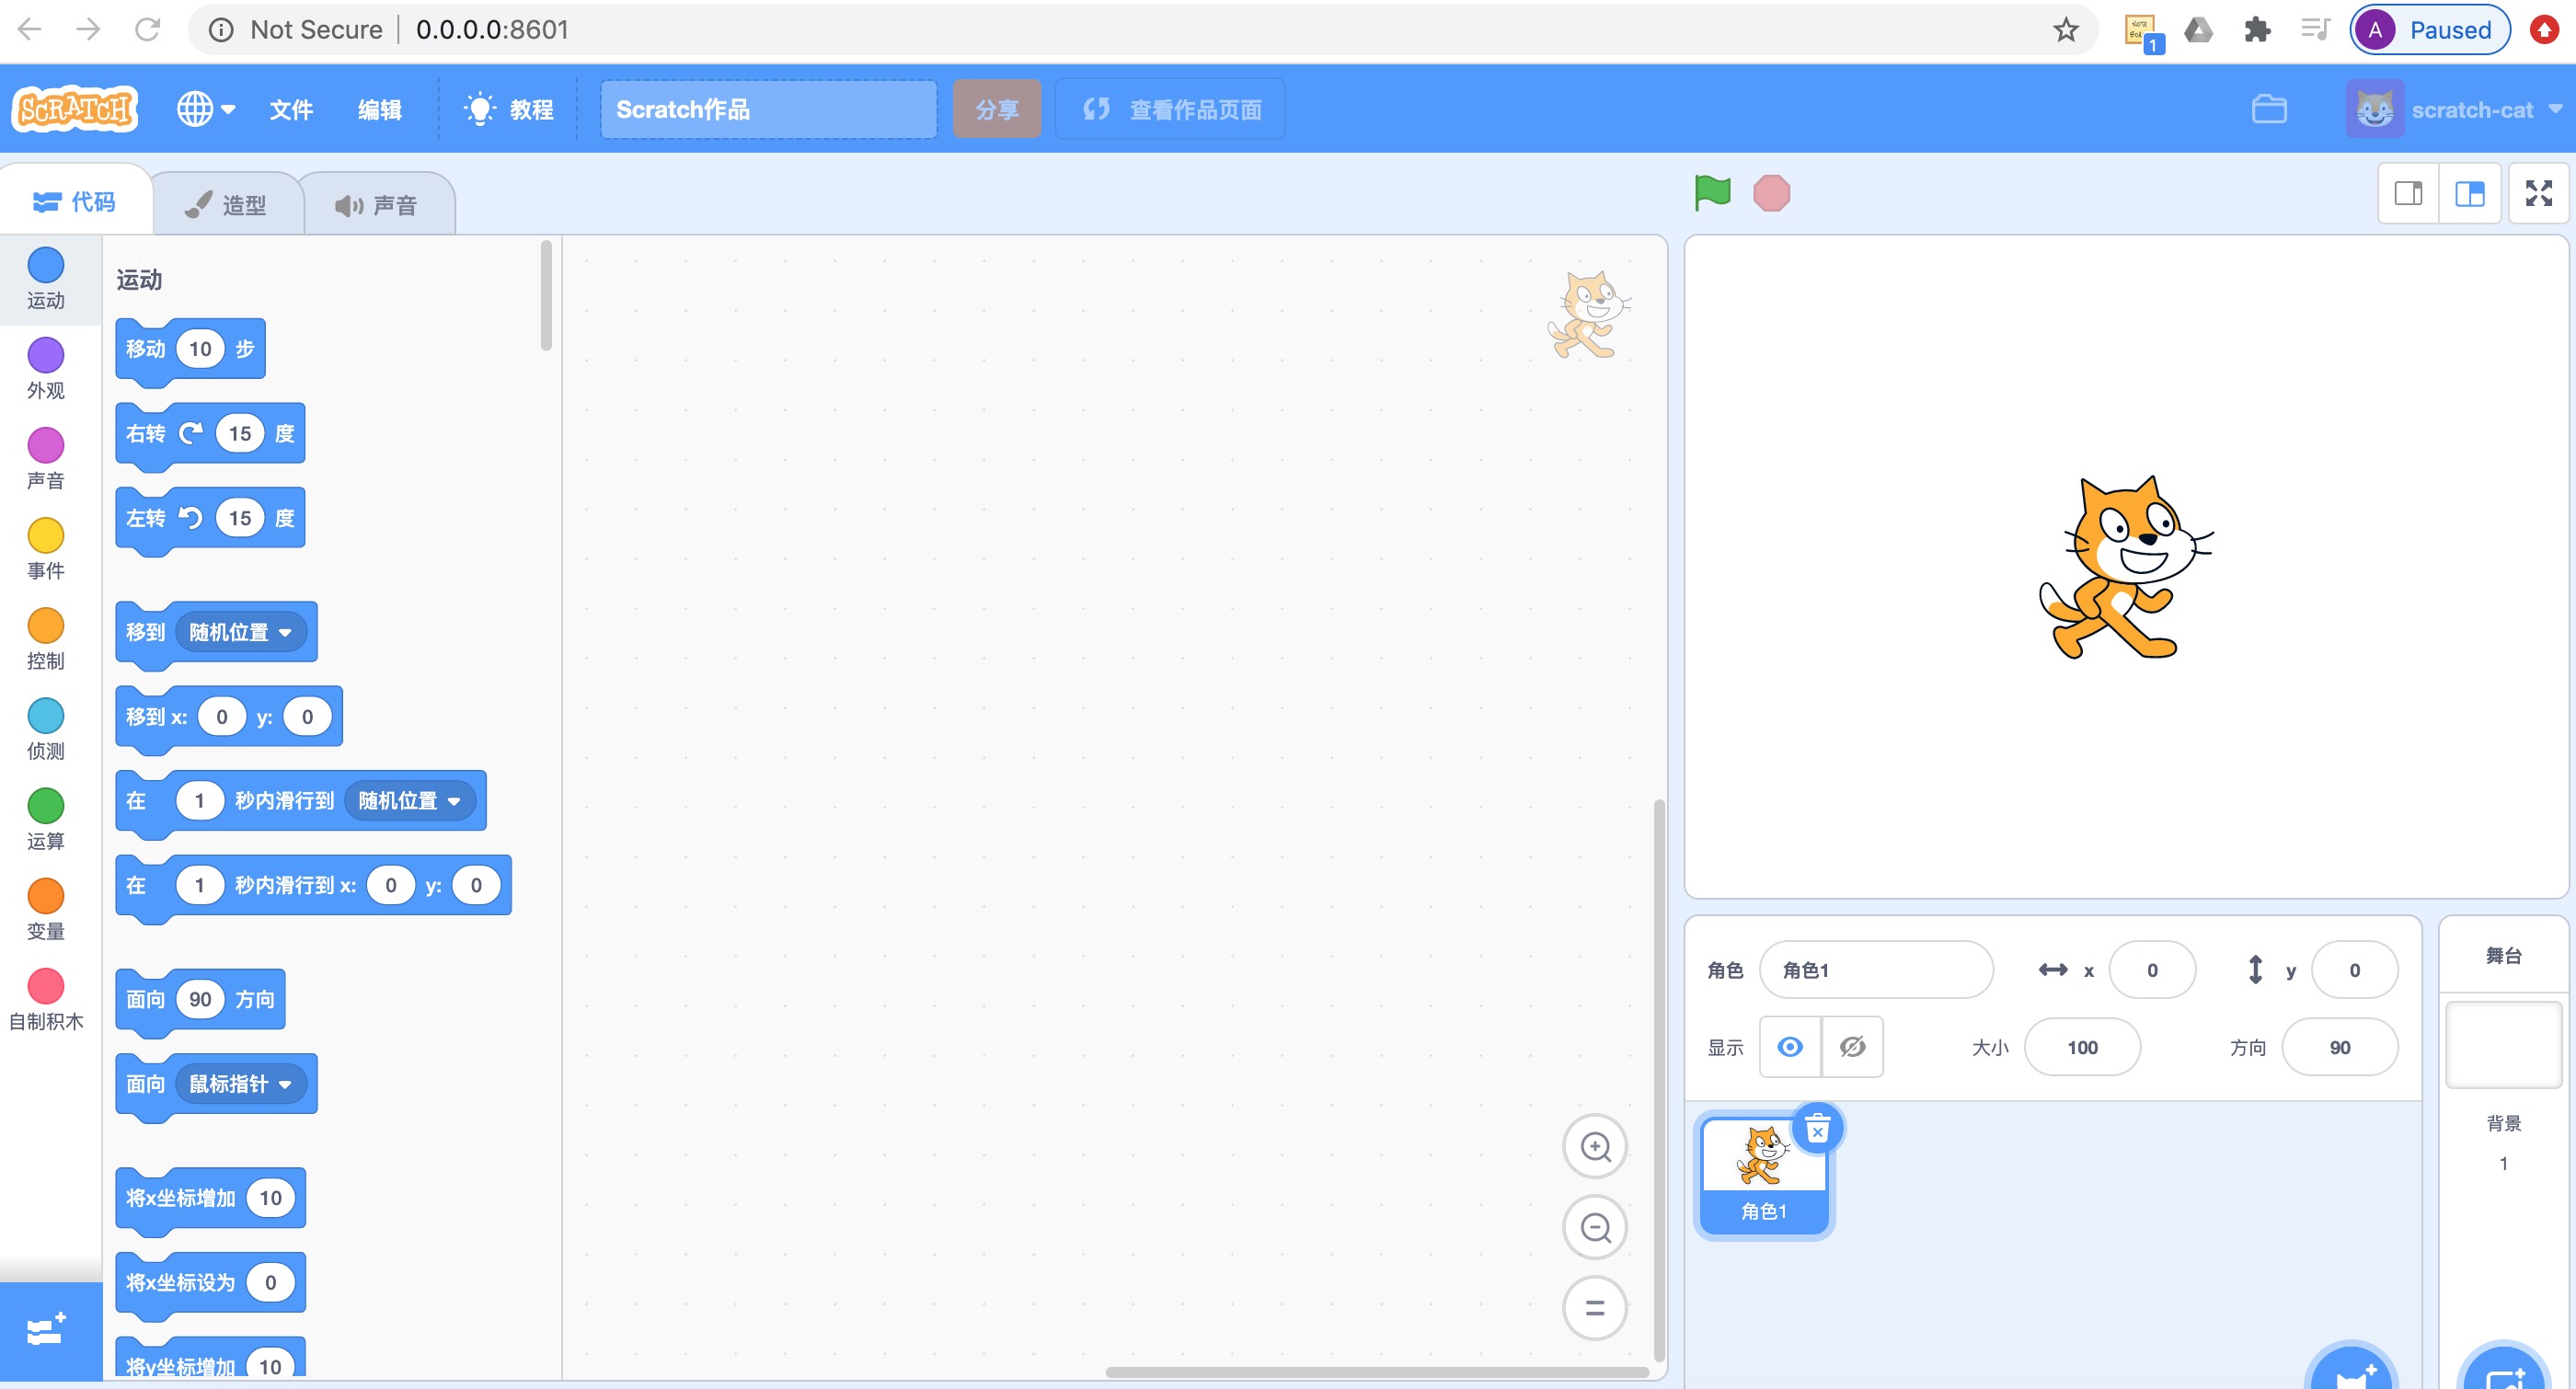
Task: Enter fullscreen stage mode
Action: coord(2538,193)
